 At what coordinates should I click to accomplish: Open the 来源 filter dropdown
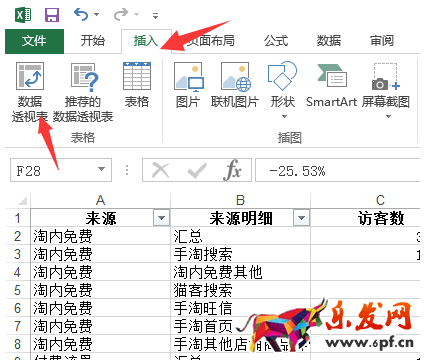click(x=161, y=218)
